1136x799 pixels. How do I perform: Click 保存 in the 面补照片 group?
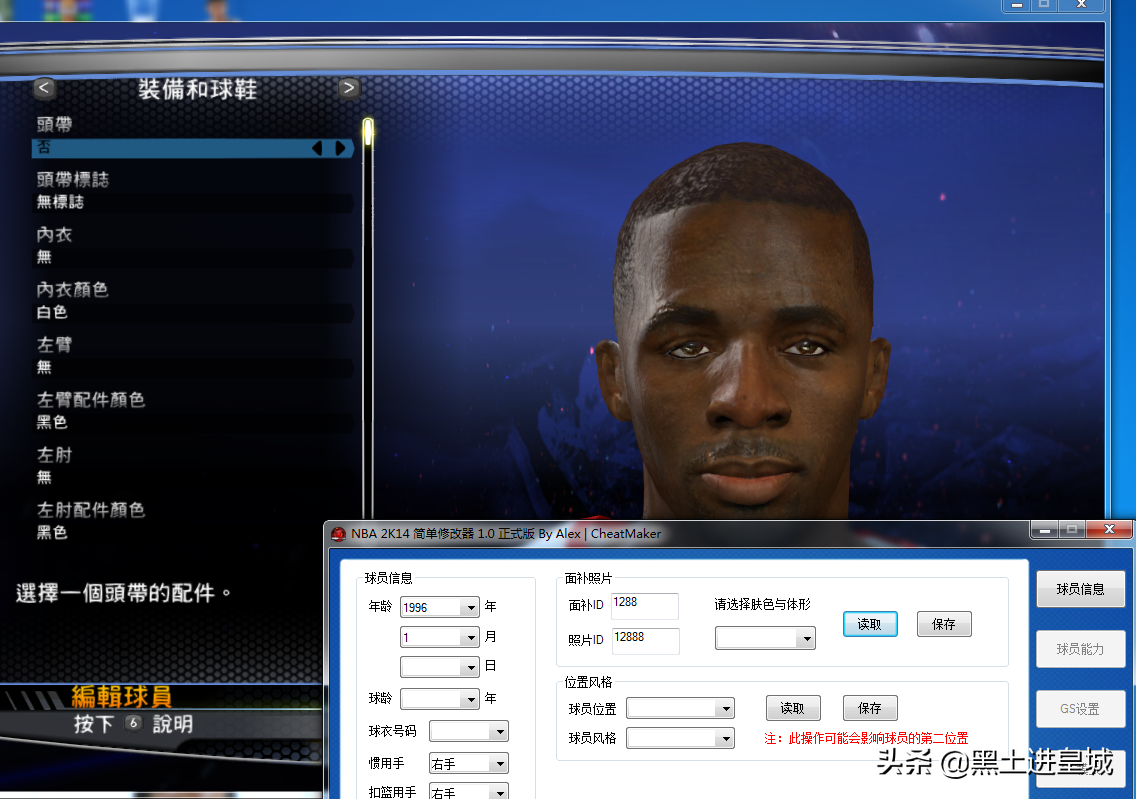(944, 624)
